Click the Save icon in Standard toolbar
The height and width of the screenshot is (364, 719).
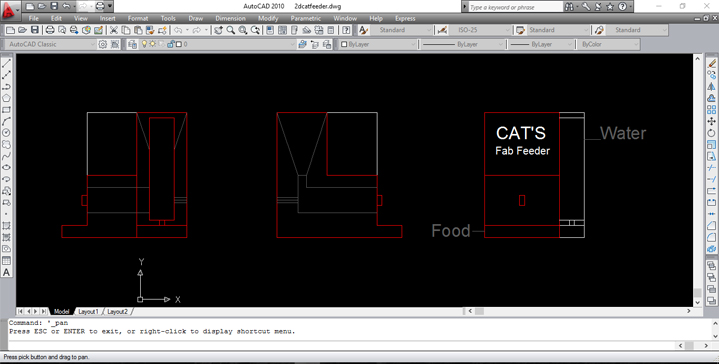pyautogui.click(x=35, y=30)
